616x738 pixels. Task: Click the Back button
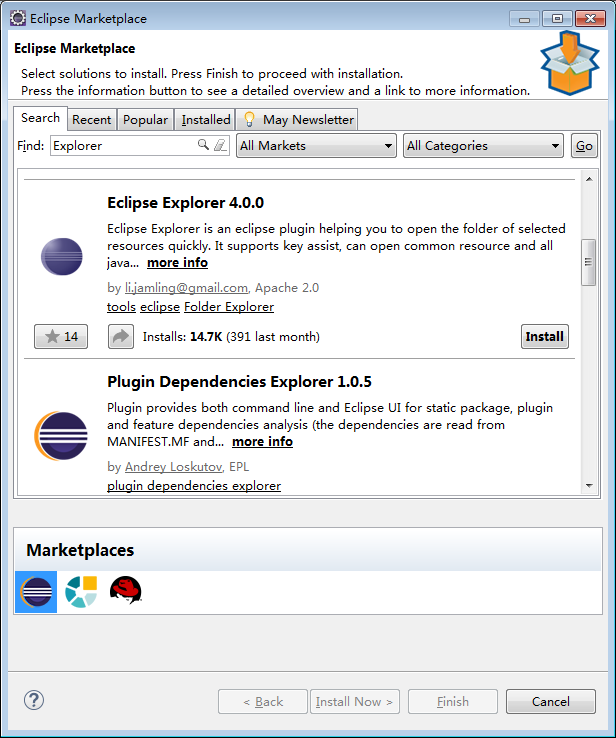click(x=263, y=702)
